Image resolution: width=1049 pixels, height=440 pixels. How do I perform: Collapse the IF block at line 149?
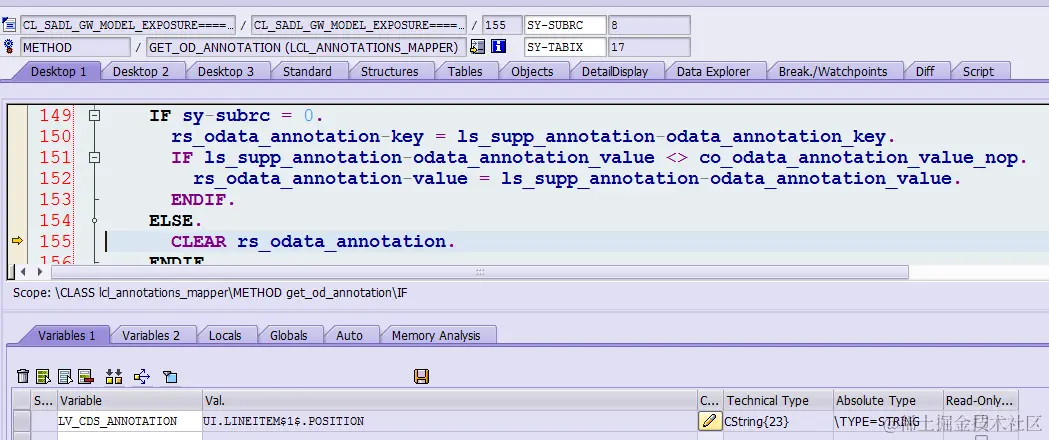click(x=94, y=116)
